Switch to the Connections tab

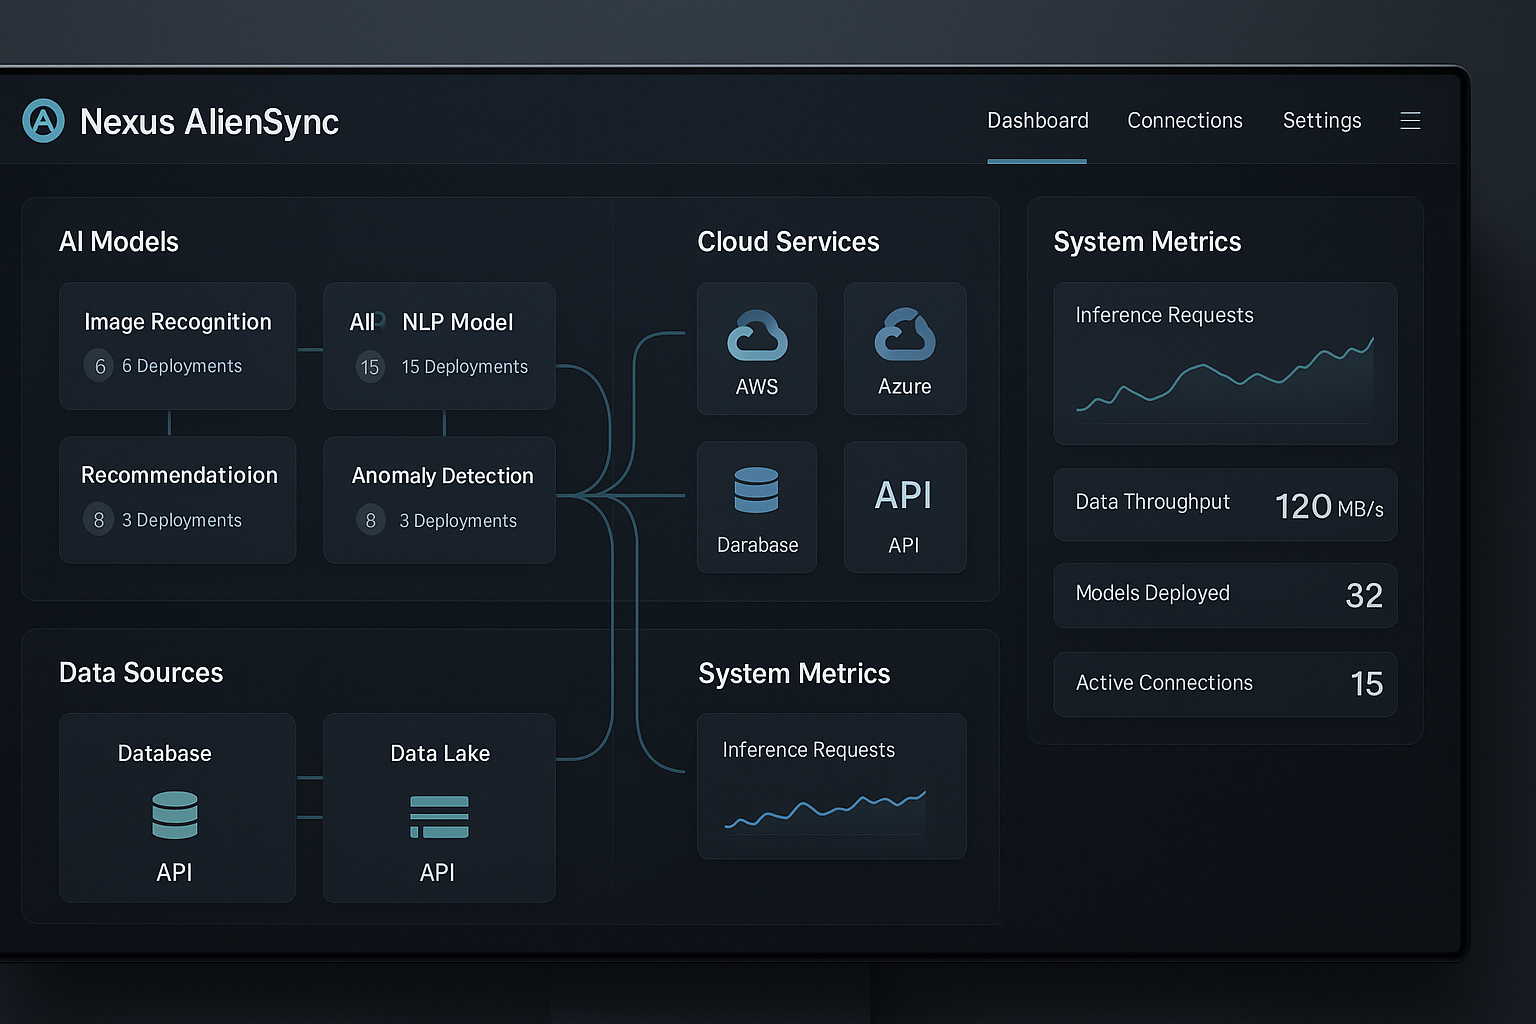1184,120
